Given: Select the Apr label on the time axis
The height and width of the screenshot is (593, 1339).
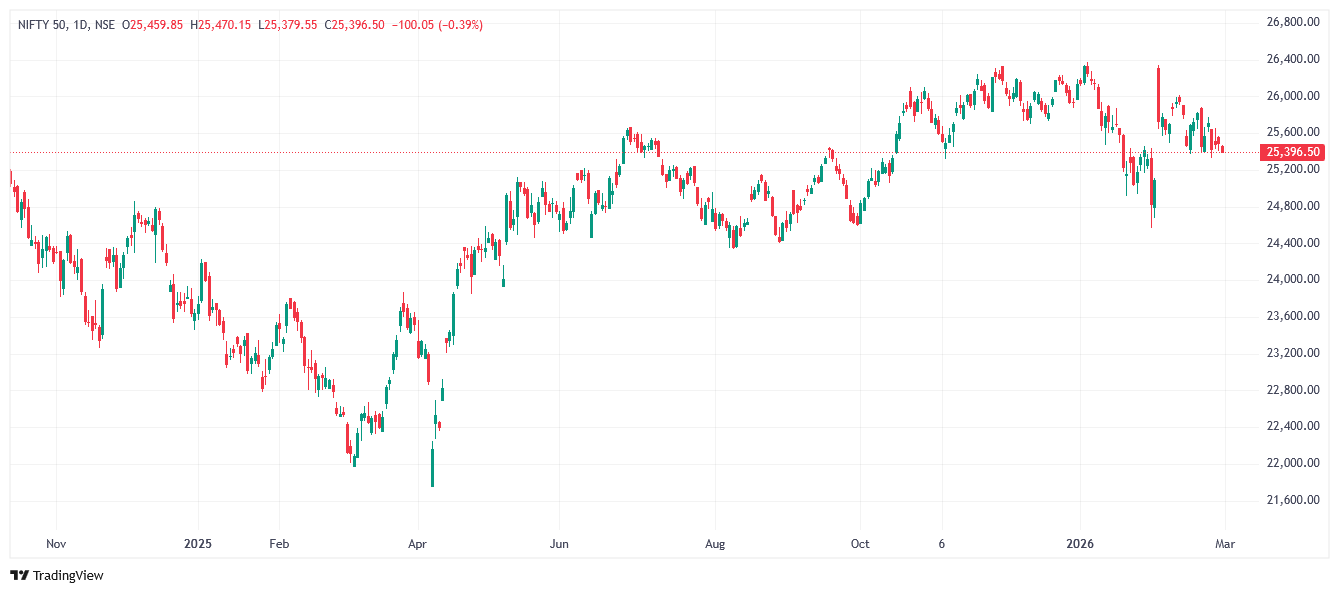Looking at the screenshot, I should 418,544.
